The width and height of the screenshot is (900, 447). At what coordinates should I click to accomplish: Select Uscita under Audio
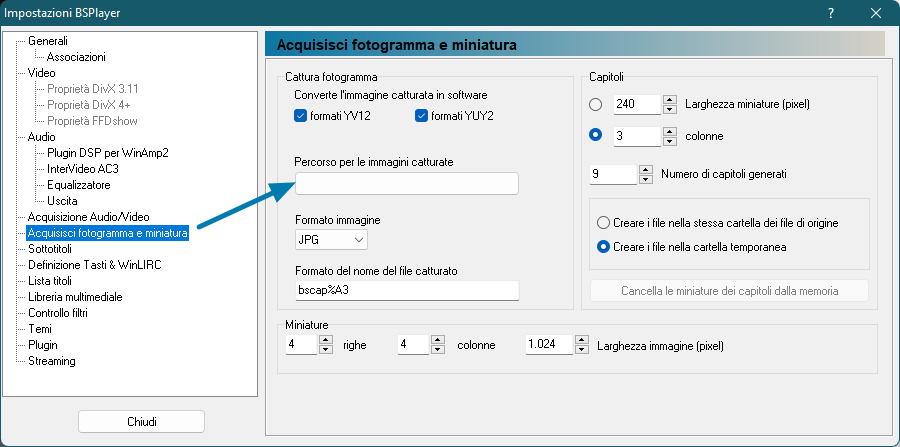click(62, 201)
